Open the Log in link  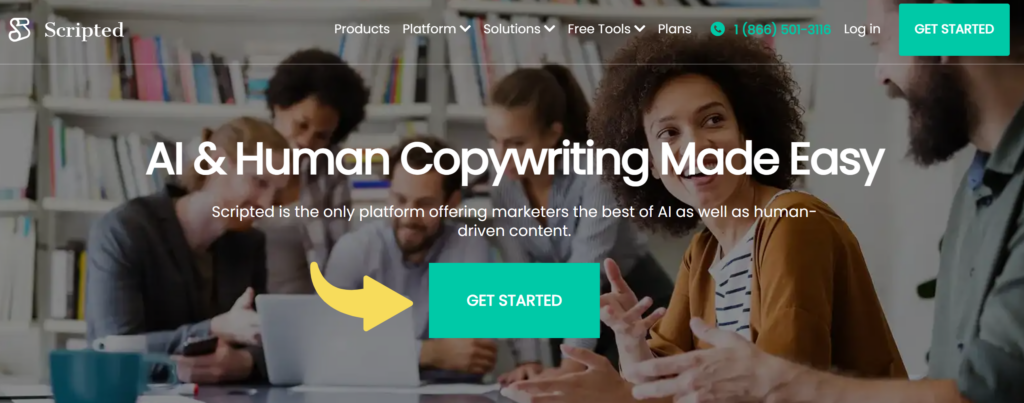[x=861, y=29]
